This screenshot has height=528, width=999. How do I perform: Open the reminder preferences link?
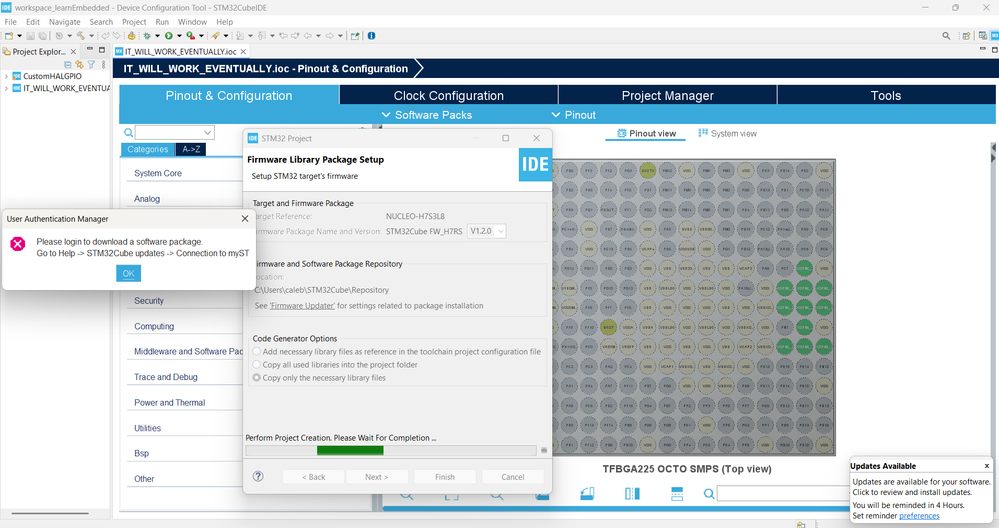919,516
